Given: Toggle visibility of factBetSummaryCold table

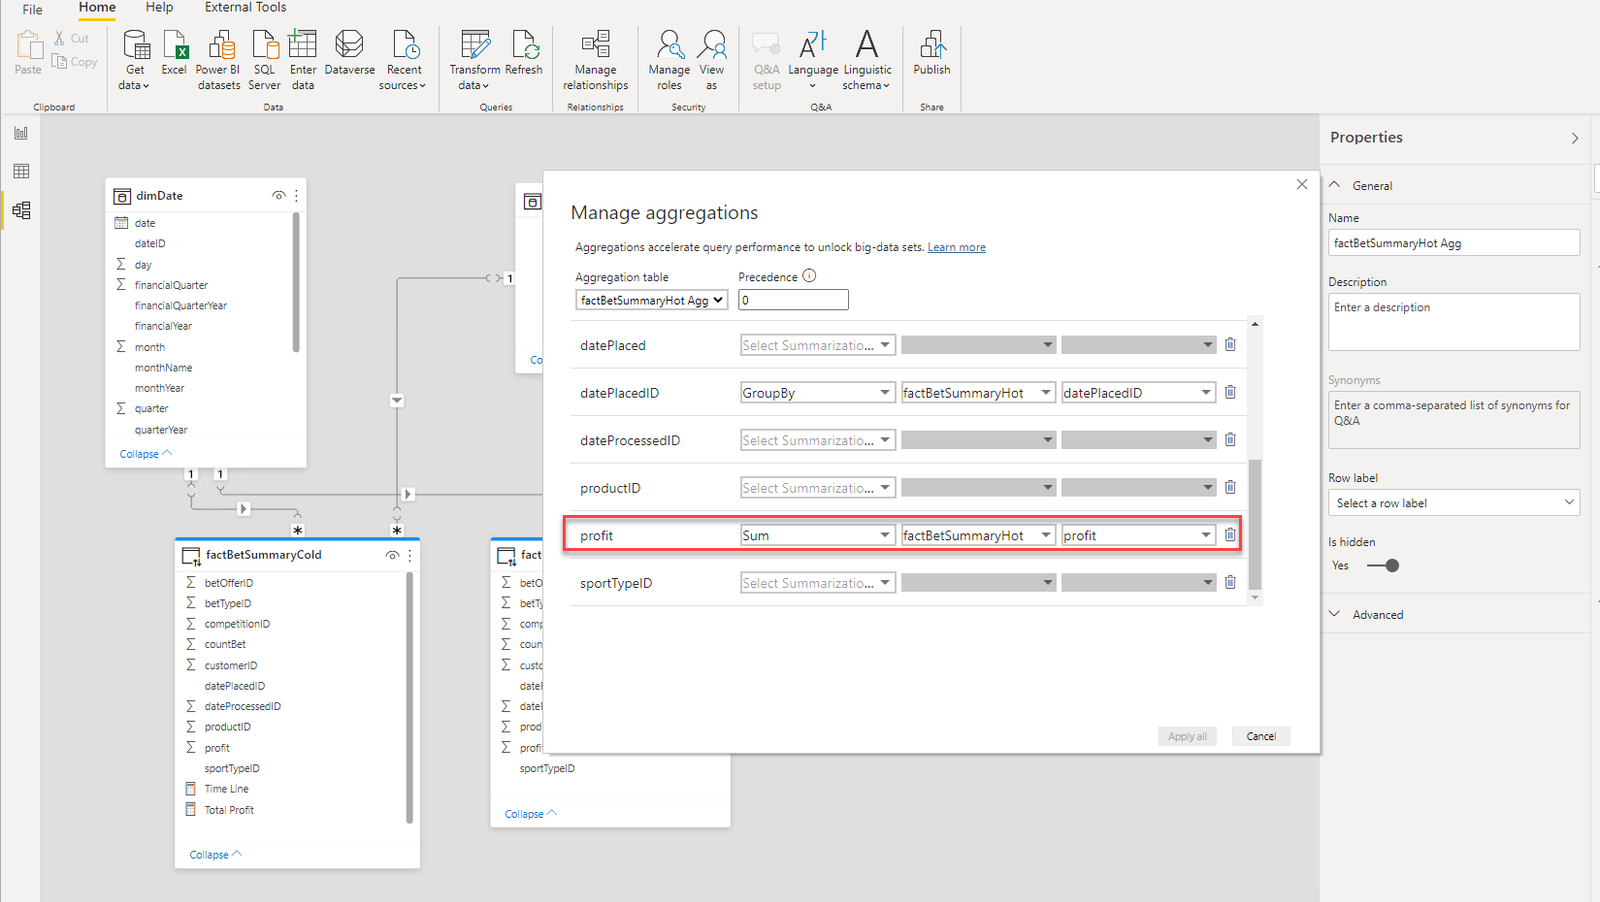Looking at the screenshot, I should click(392, 555).
